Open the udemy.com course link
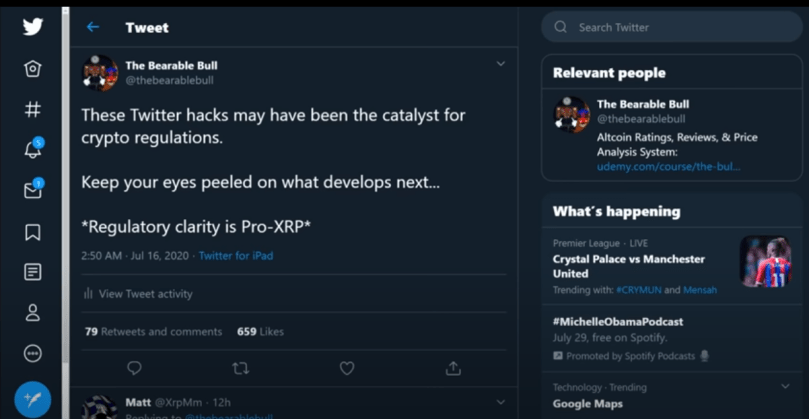 tap(669, 166)
